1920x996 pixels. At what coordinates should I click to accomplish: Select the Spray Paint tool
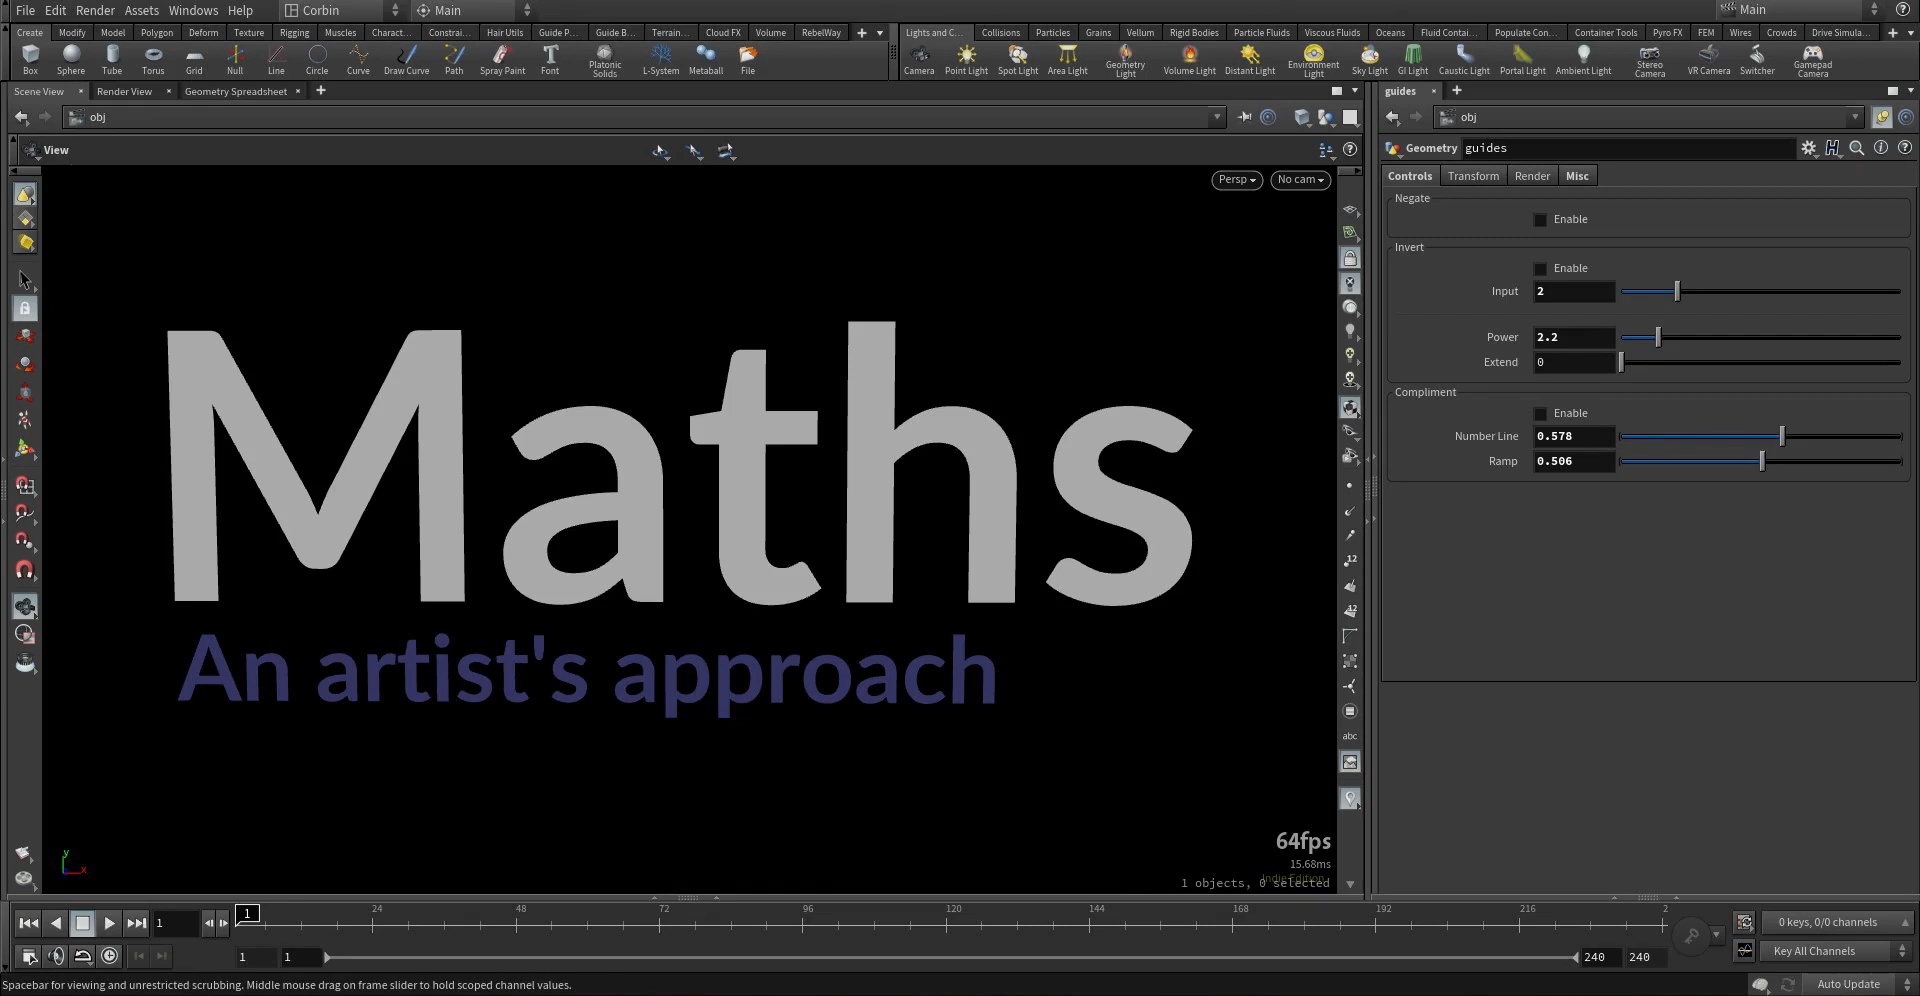502,59
